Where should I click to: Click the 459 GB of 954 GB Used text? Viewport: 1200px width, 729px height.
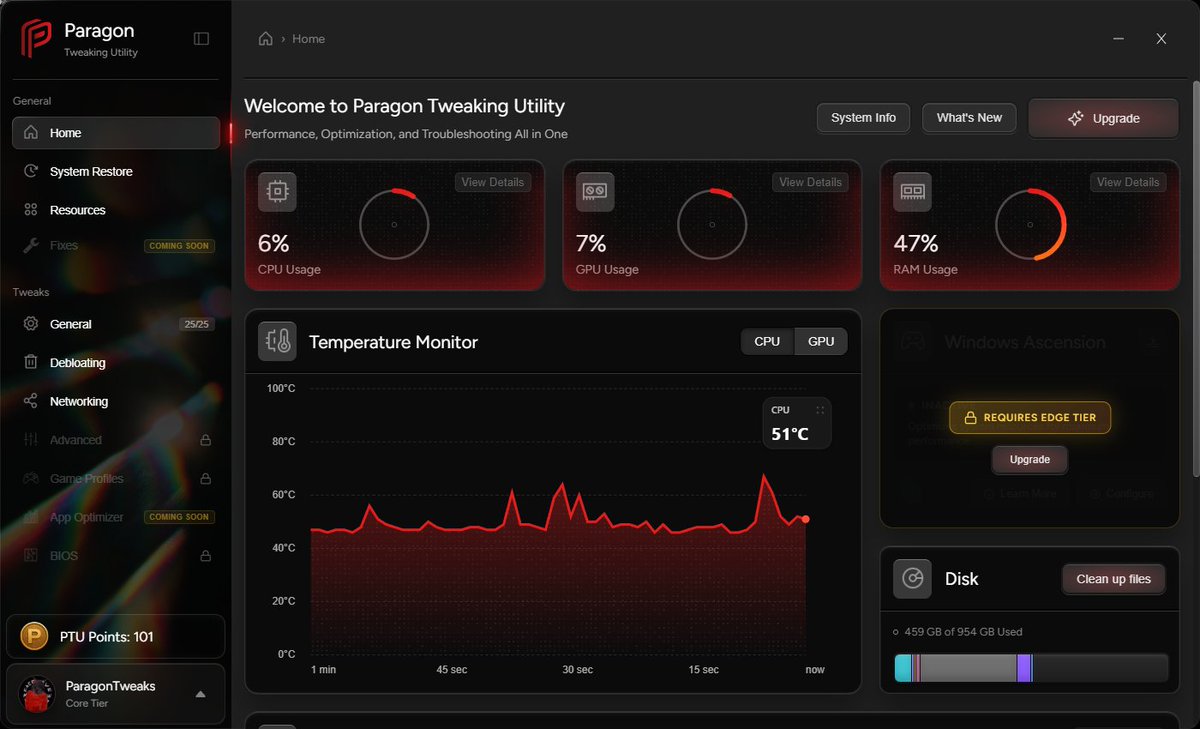coord(963,632)
